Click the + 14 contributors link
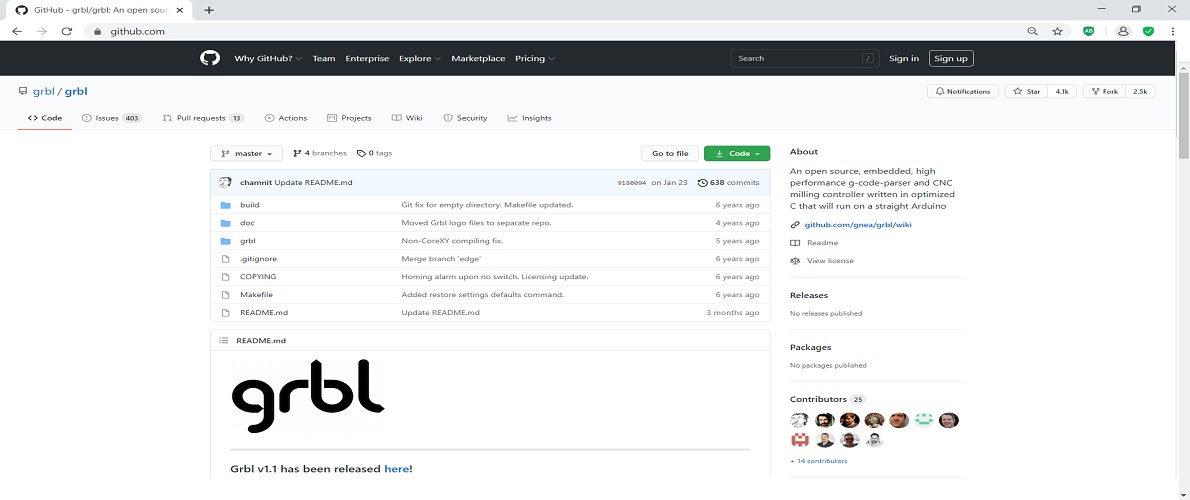Screen dimensions: 1190x500 [818, 461]
